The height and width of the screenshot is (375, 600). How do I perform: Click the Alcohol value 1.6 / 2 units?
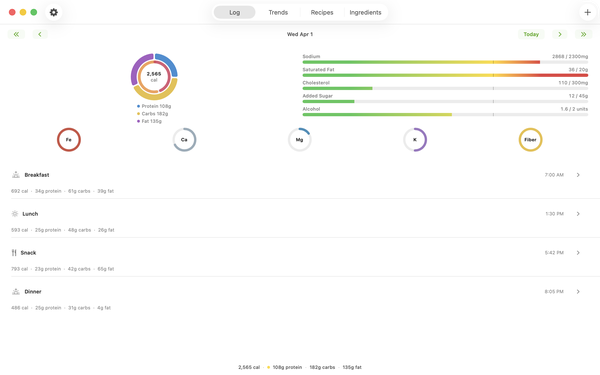[574, 109]
